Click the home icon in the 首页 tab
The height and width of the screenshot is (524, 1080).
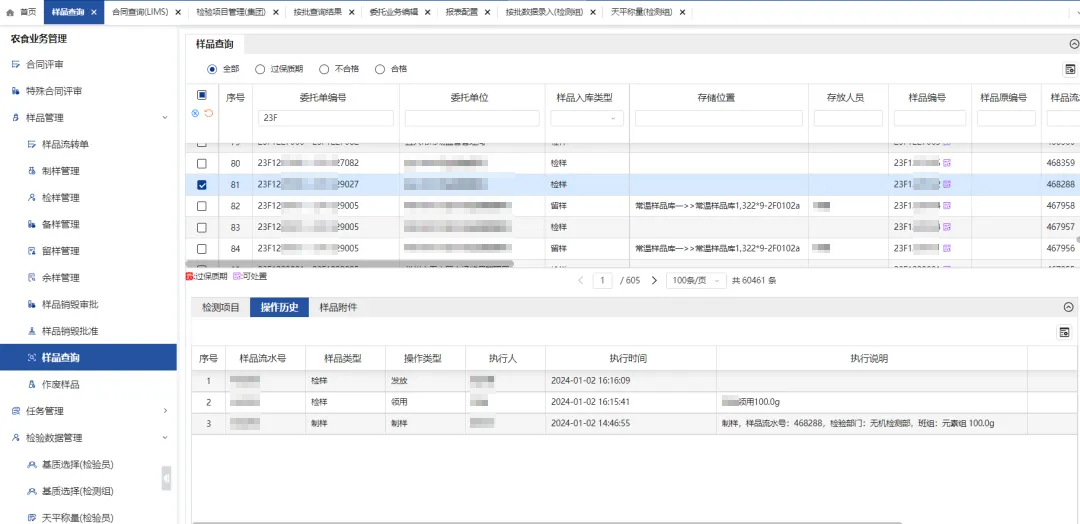(x=11, y=12)
